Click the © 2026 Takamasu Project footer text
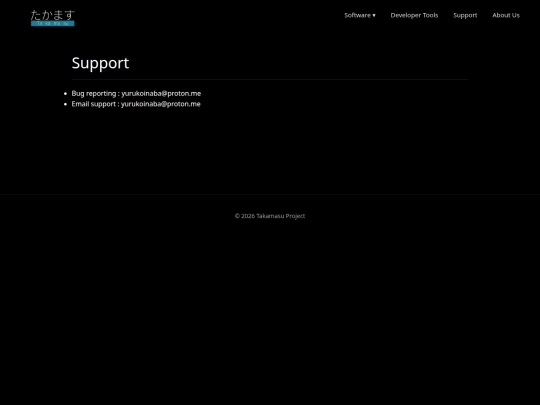540x405 pixels. [270, 216]
